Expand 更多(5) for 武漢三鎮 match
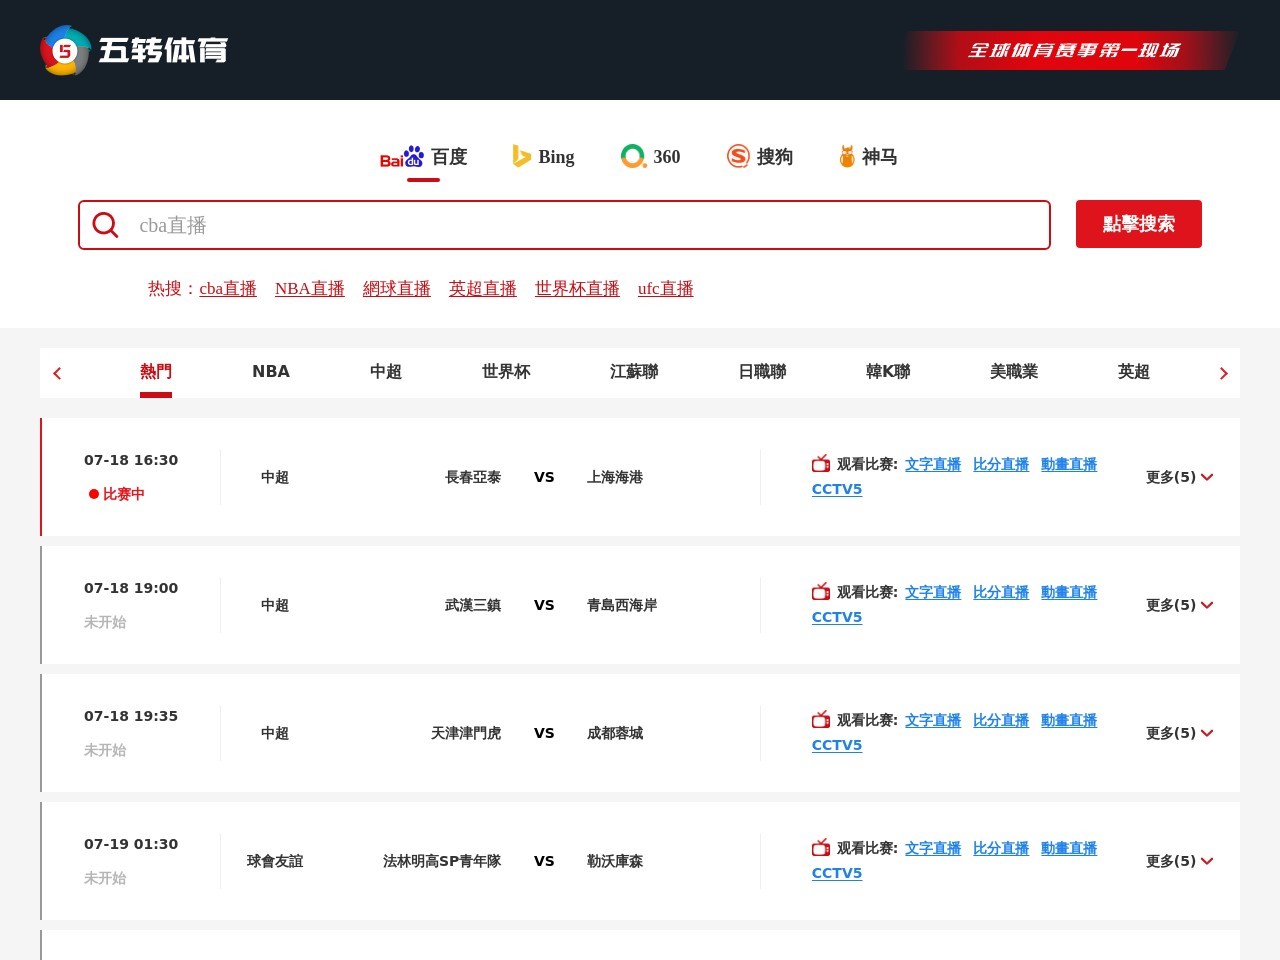Image resolution: width=1280 pixels, height=960 pixels. [x=1179, y=605]
